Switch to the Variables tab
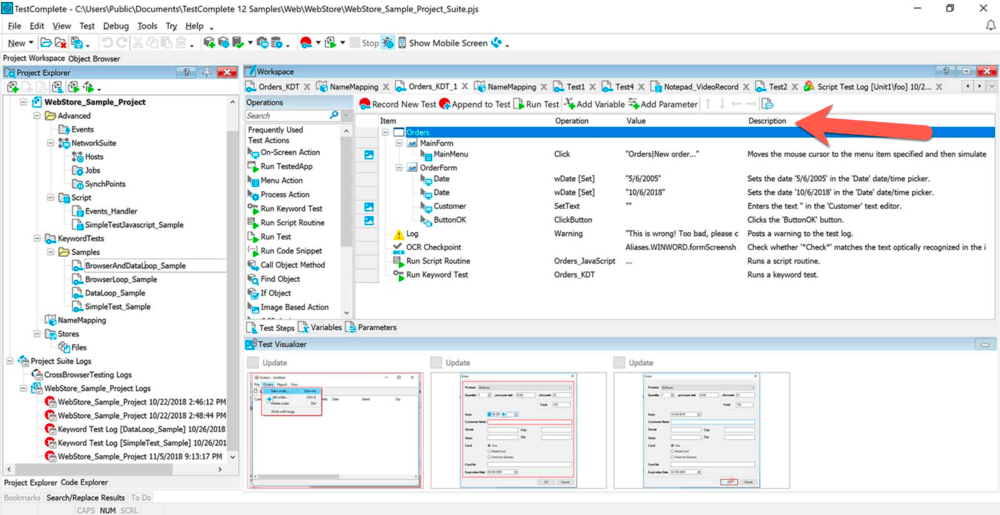This screenshot has height=515, width=1000. point(321,328)
